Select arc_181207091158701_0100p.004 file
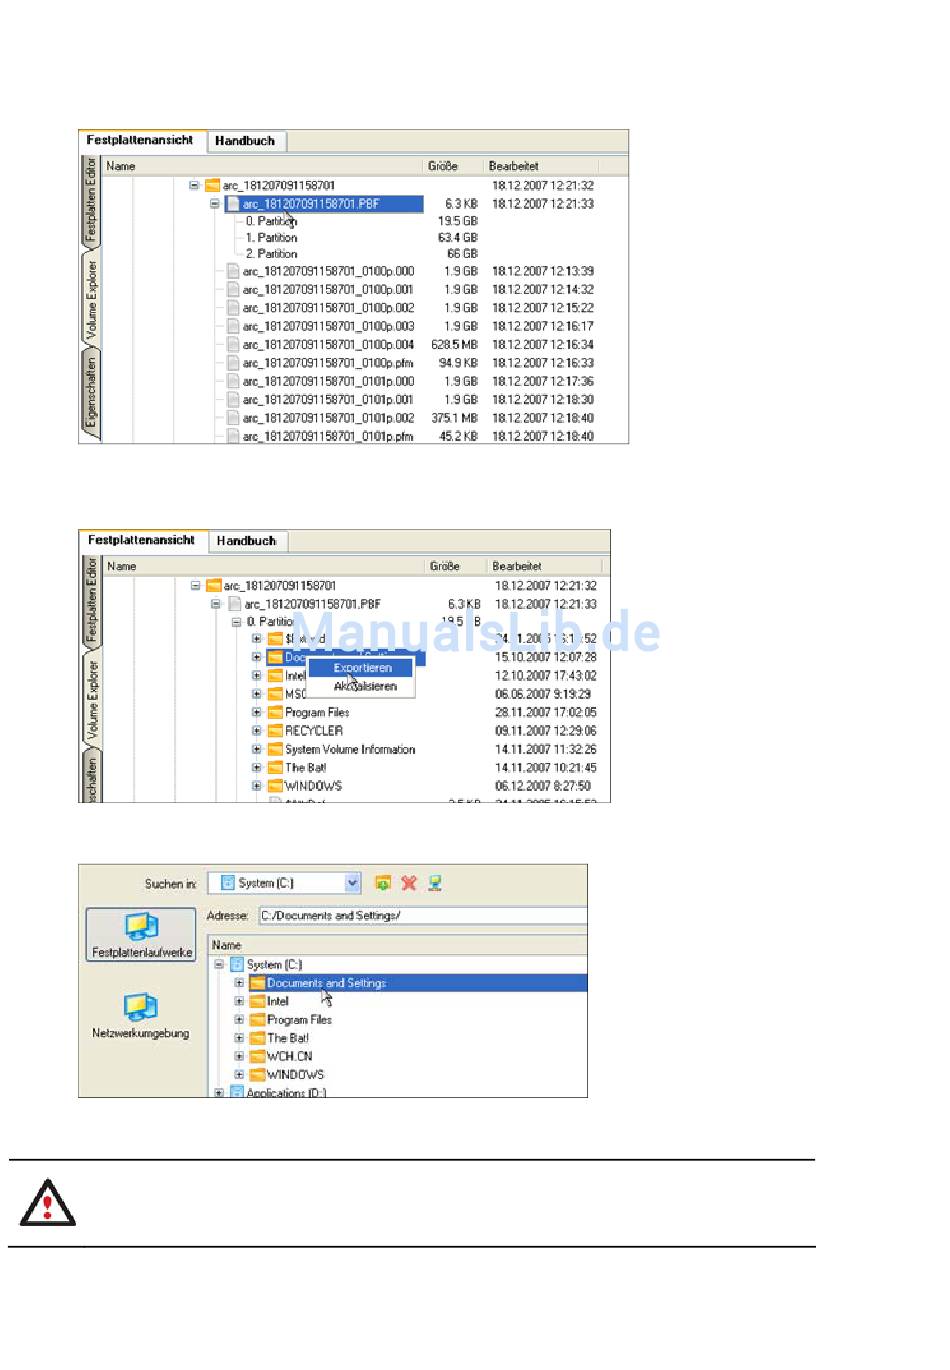 click(328, 345)
